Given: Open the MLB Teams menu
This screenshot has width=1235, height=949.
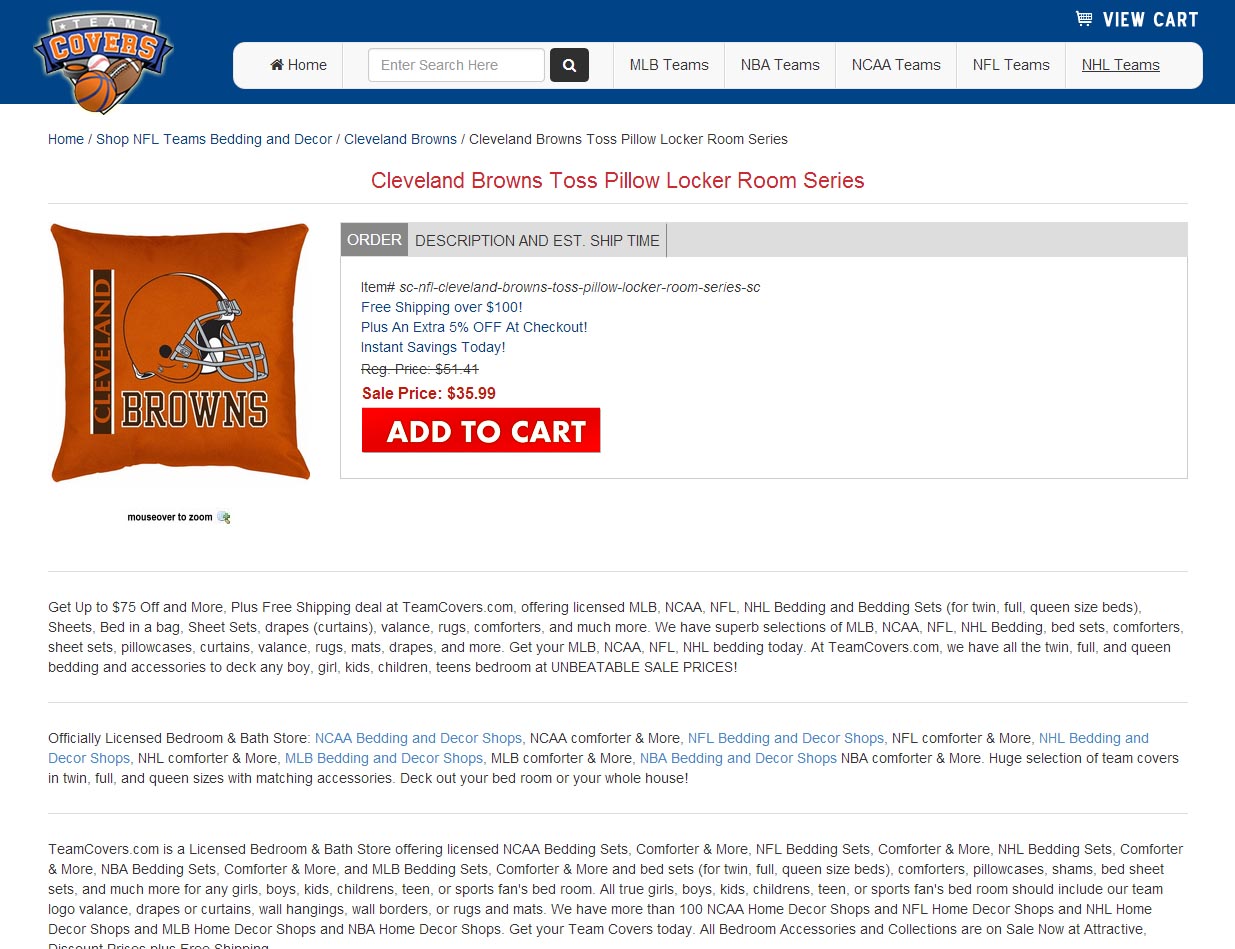Looking at the screenshot, I should point(669,65).
